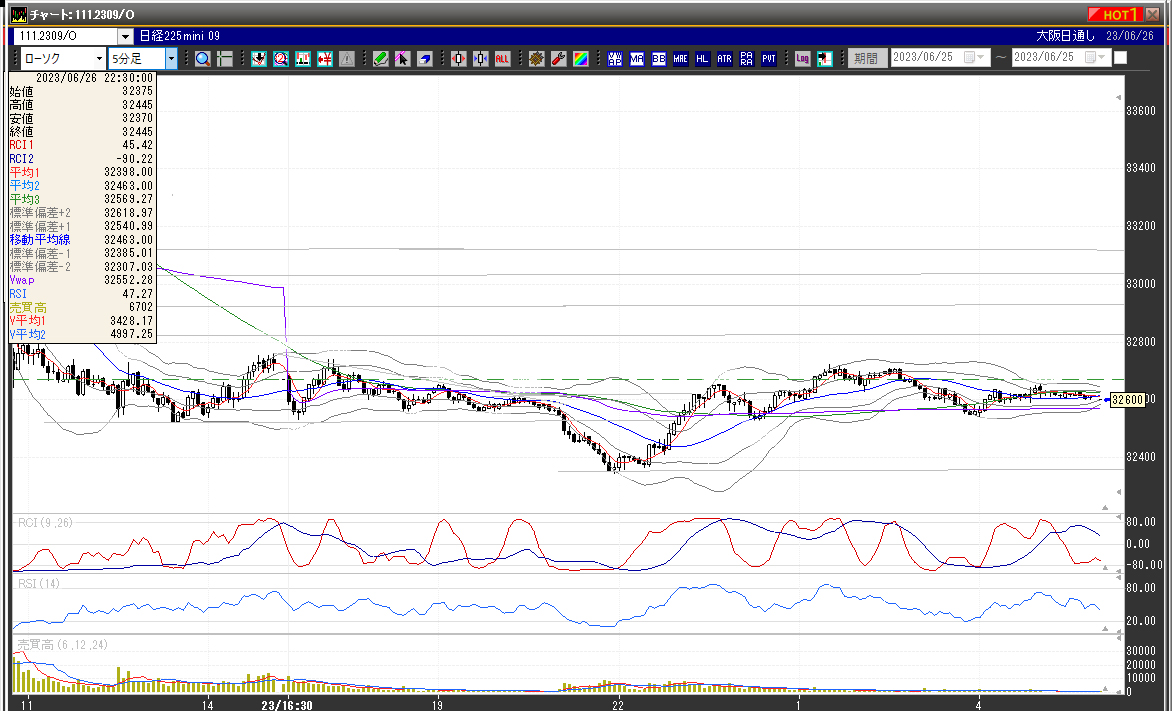Close the chart window
This screenshot has width=1172, height=711.
click(x=1153, y=14)
